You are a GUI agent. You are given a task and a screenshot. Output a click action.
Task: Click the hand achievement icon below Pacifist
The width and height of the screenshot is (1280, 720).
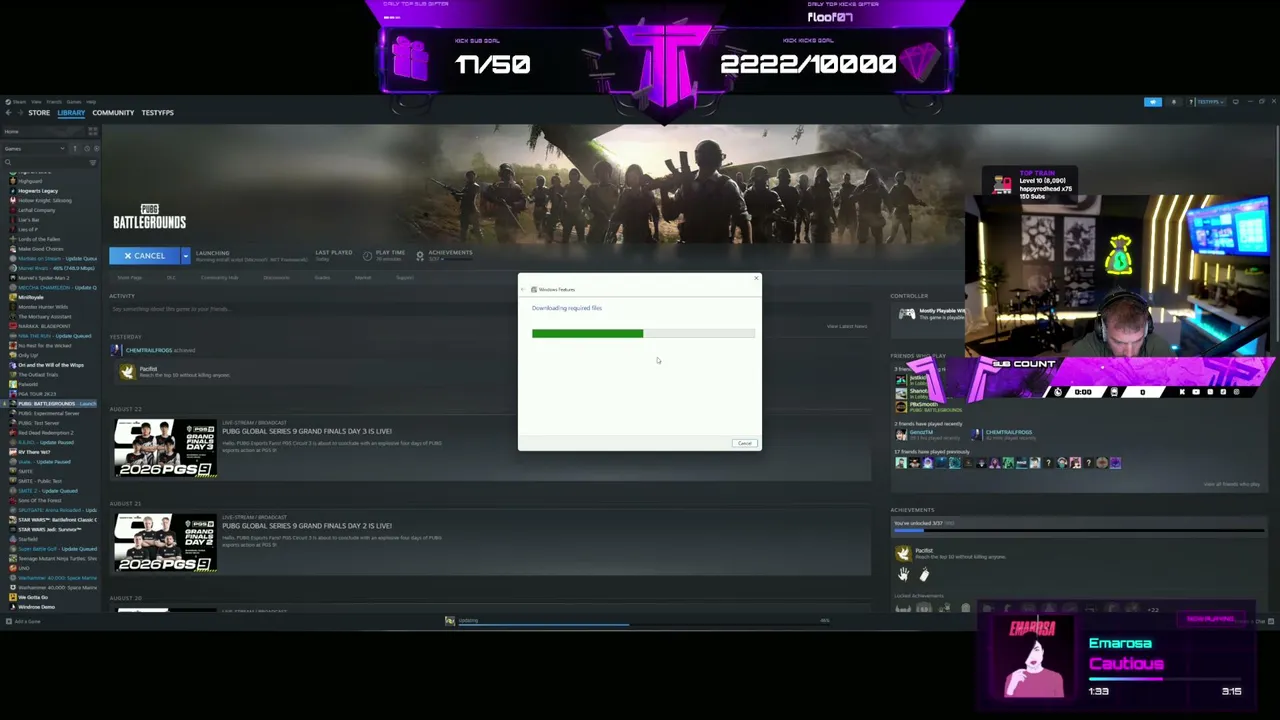(903, 575)
